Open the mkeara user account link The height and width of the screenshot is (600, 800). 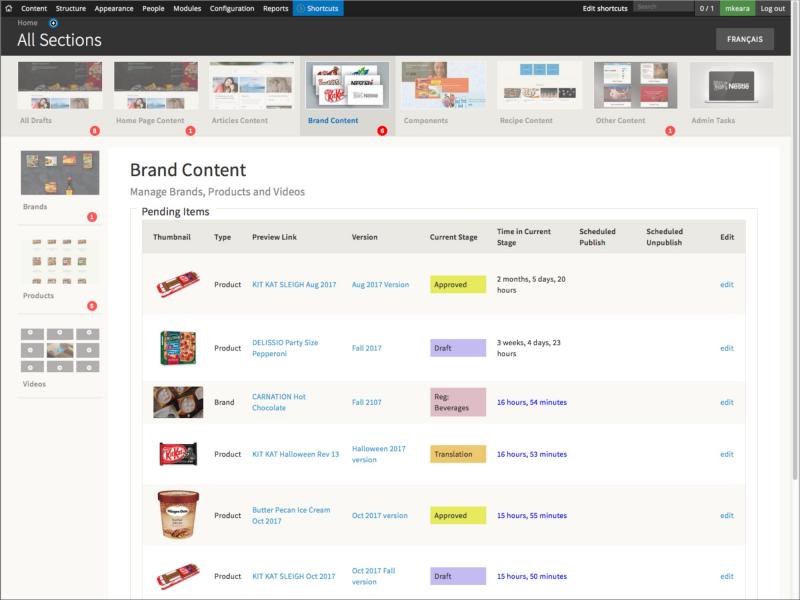[737, 8]
